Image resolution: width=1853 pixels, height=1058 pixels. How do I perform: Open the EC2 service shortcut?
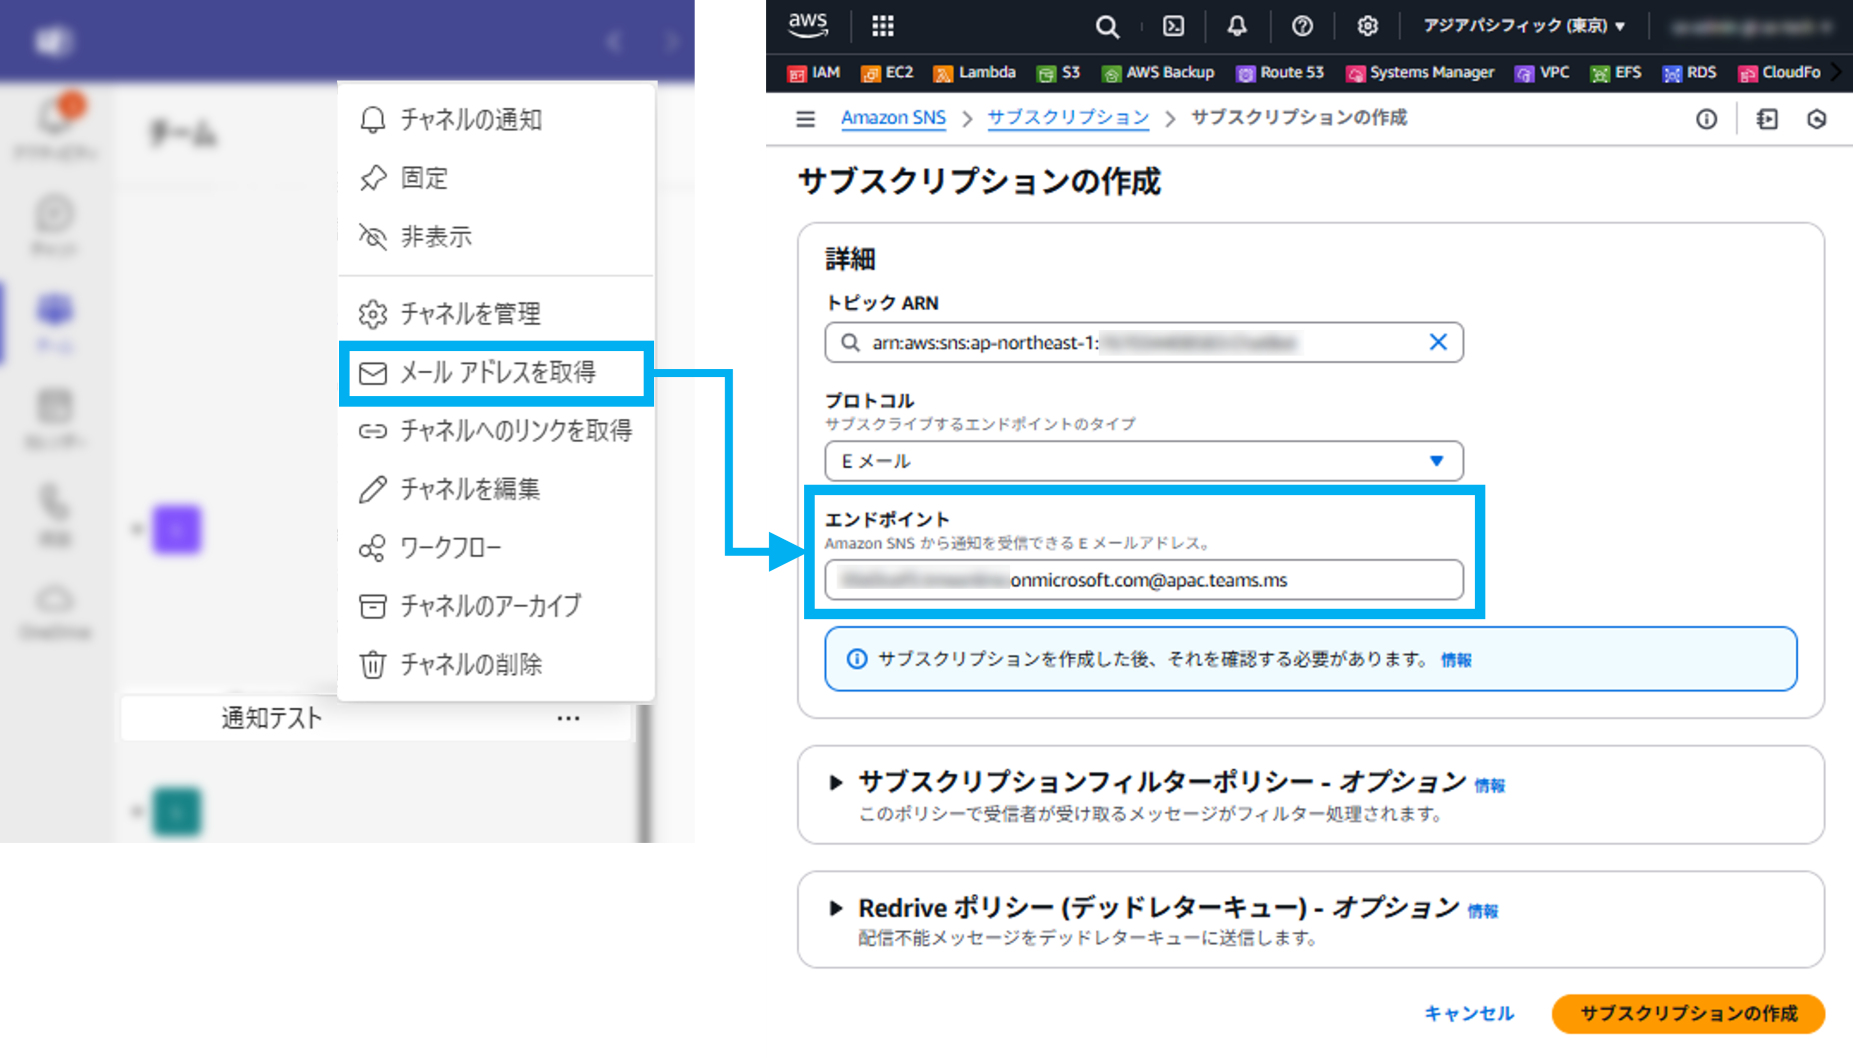[886, 72]
